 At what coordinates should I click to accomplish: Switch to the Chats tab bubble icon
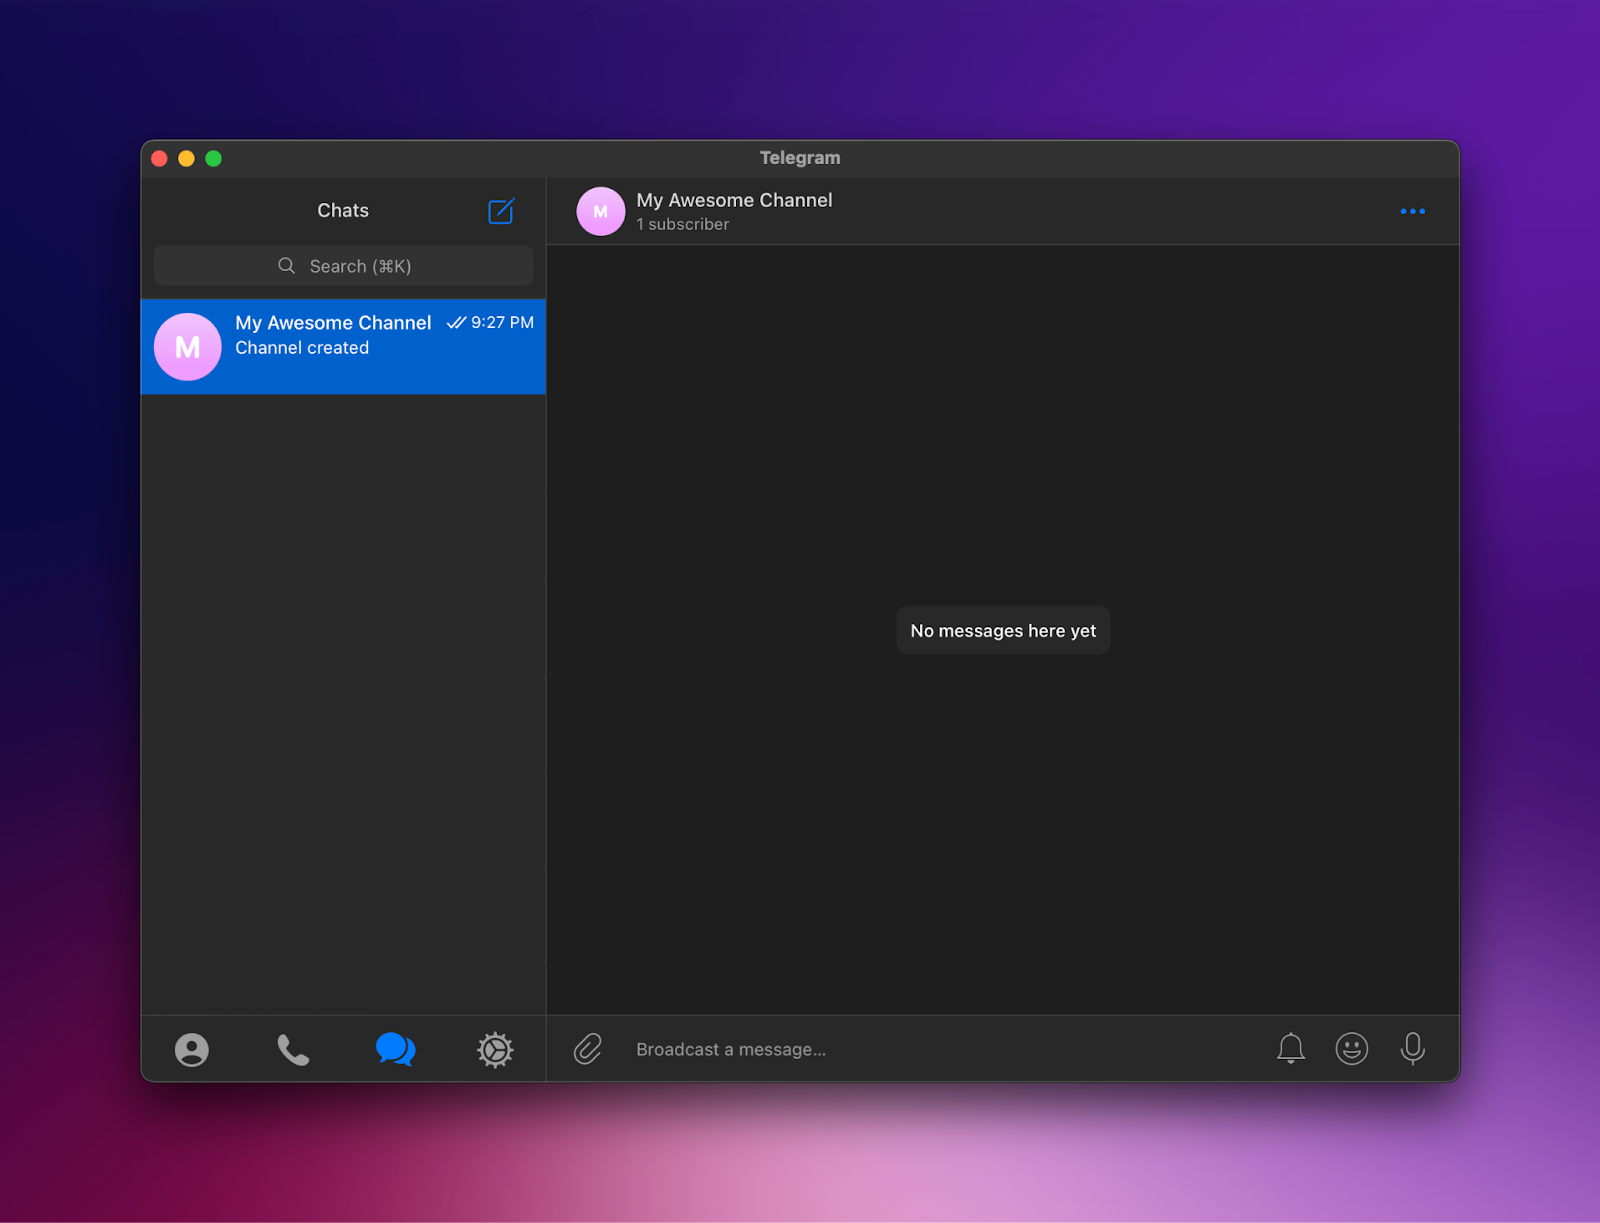tap(395, 1049)
